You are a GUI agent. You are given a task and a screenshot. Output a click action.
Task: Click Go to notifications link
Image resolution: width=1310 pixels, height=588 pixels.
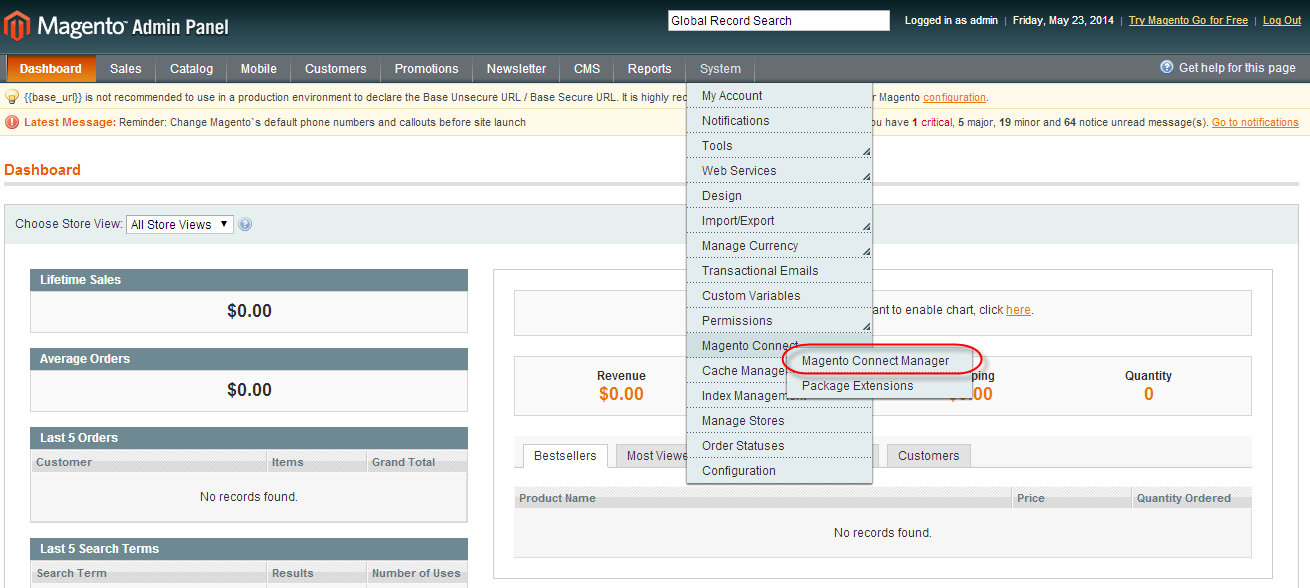click(1255, 122)
